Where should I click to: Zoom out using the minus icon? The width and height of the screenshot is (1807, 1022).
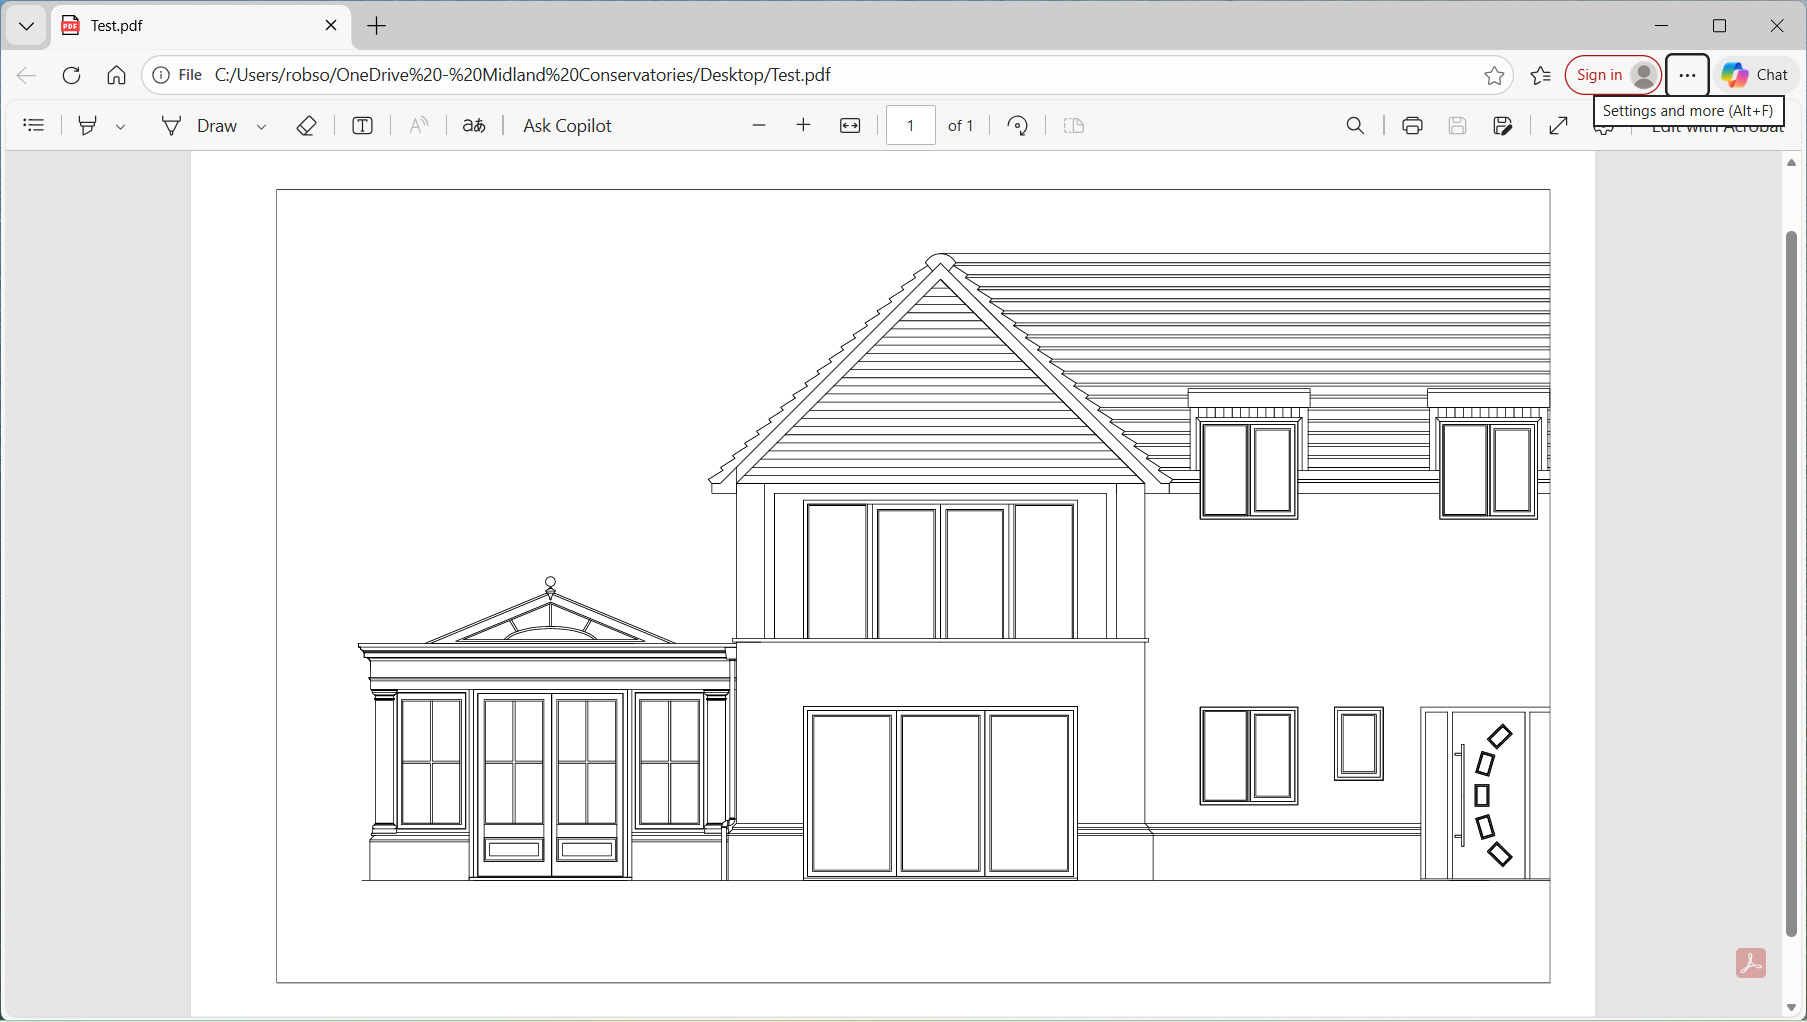tap(759, 125)
